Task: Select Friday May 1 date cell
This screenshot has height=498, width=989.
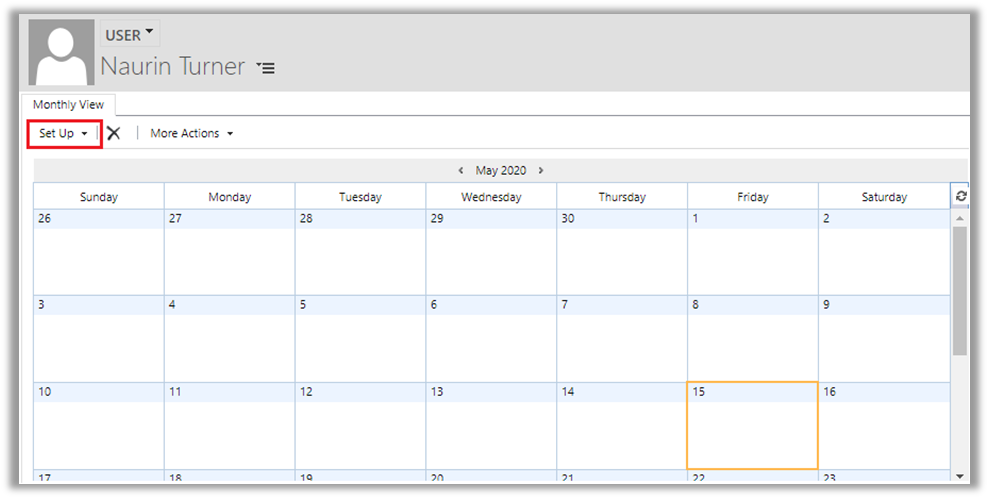Action: point(752,251)
